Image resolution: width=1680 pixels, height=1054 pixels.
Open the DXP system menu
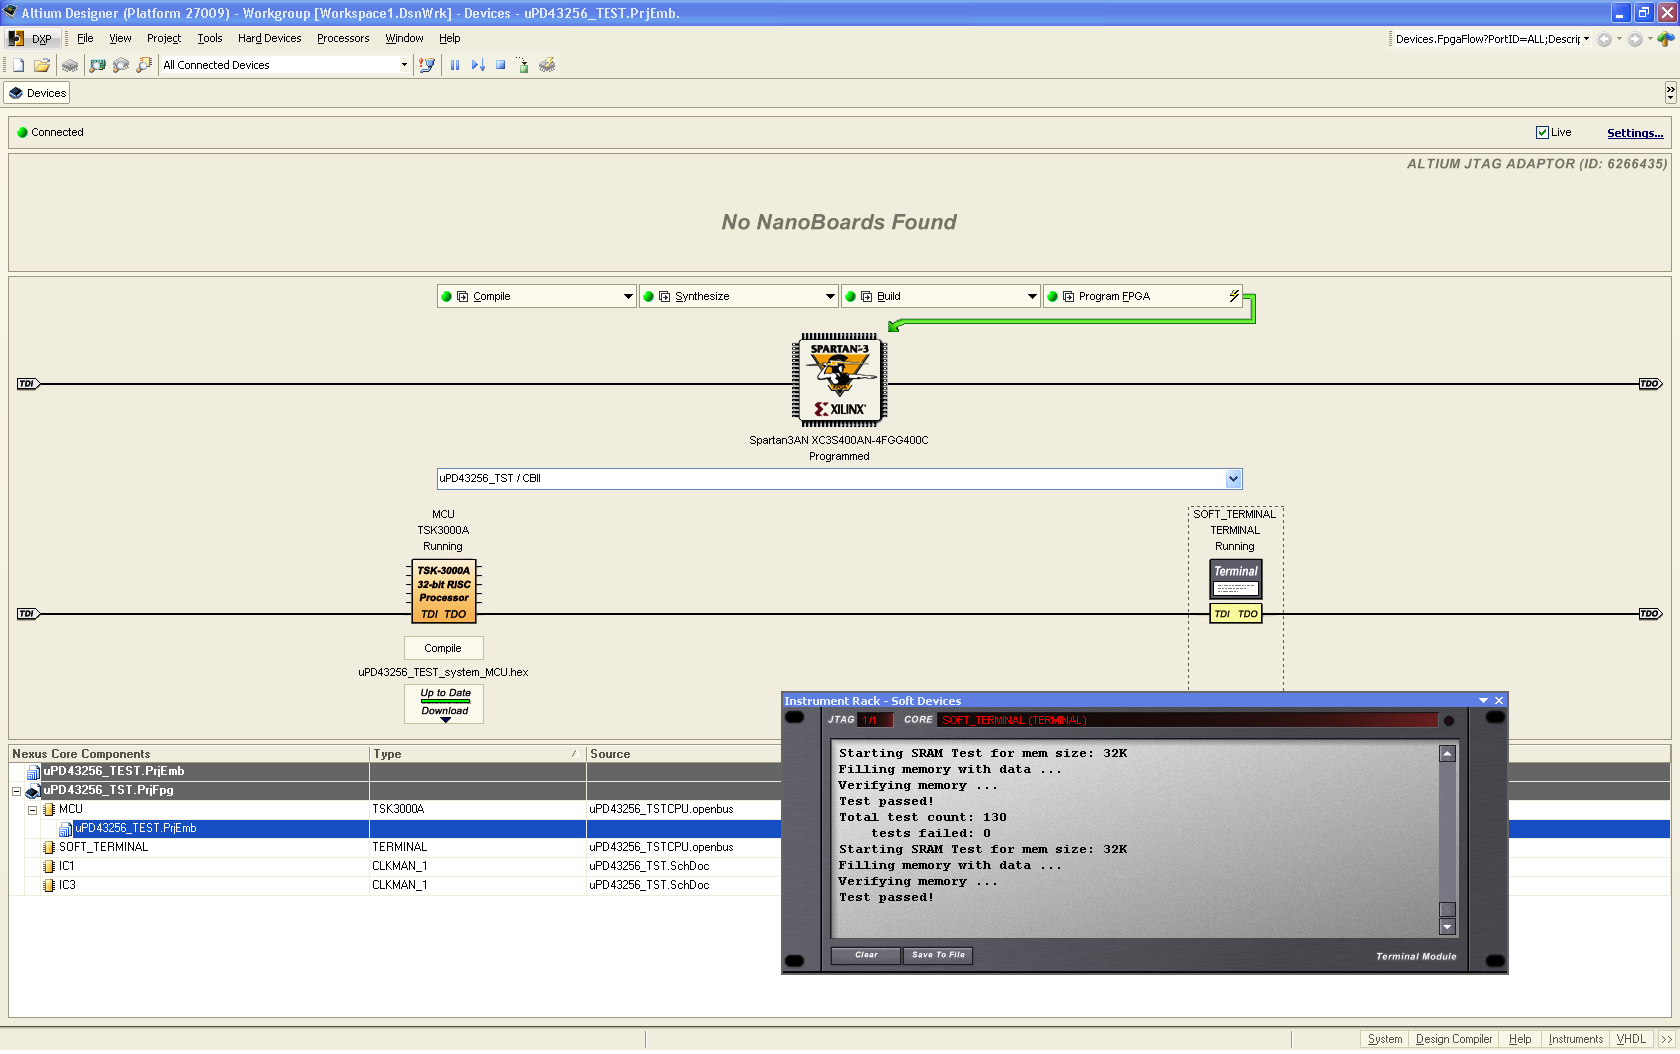pos(30,39)
